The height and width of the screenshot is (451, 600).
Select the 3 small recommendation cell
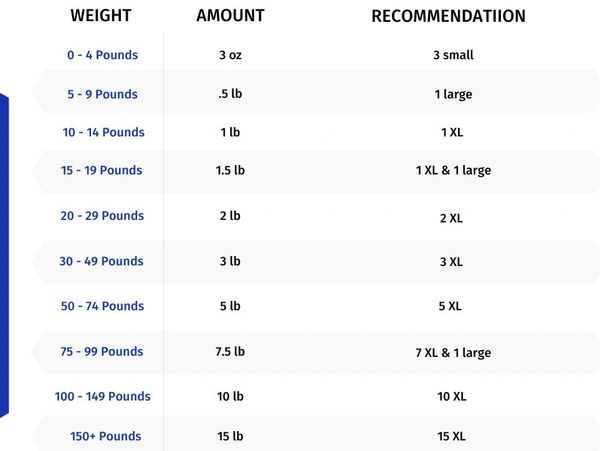click(x=453, y=55)
